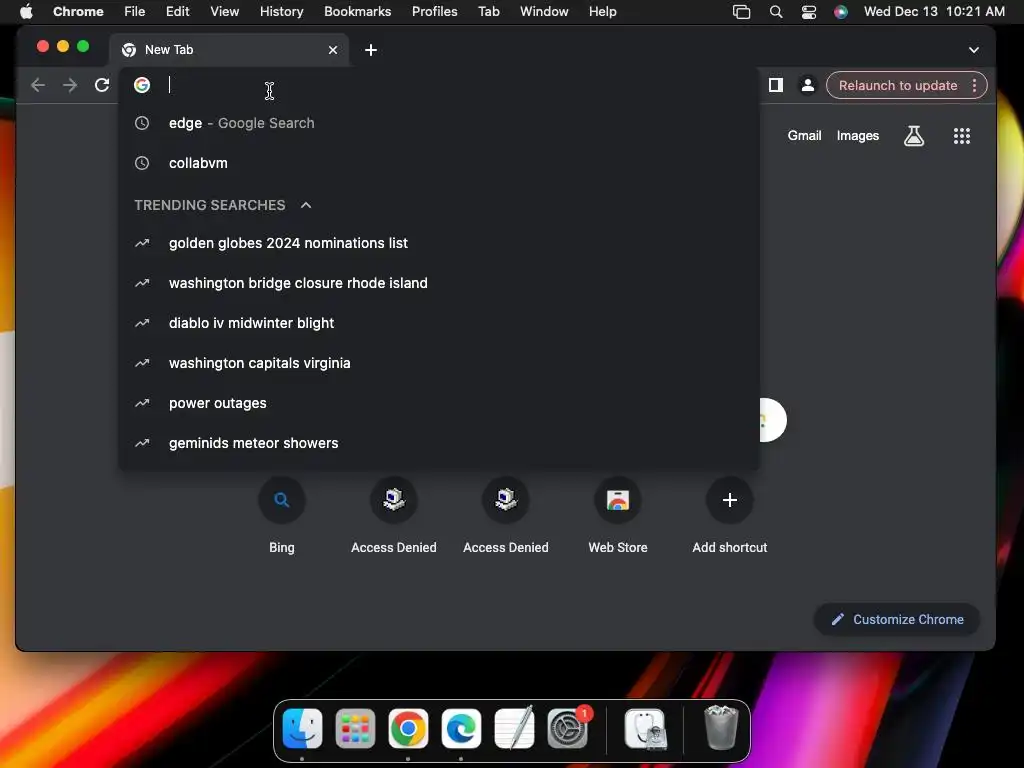The width and height of the screenshot is (1024, 768).
Task: Click Relaunch to update
Action: [897, 86]
